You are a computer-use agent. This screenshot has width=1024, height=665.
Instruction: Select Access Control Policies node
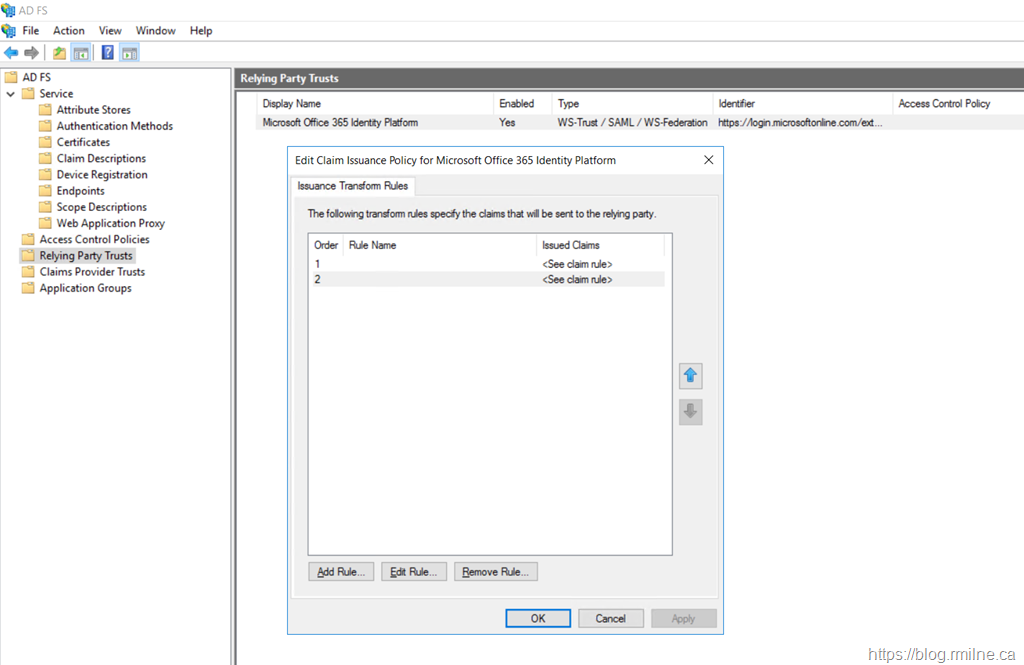pyautogui.click(x=94, y=239)
